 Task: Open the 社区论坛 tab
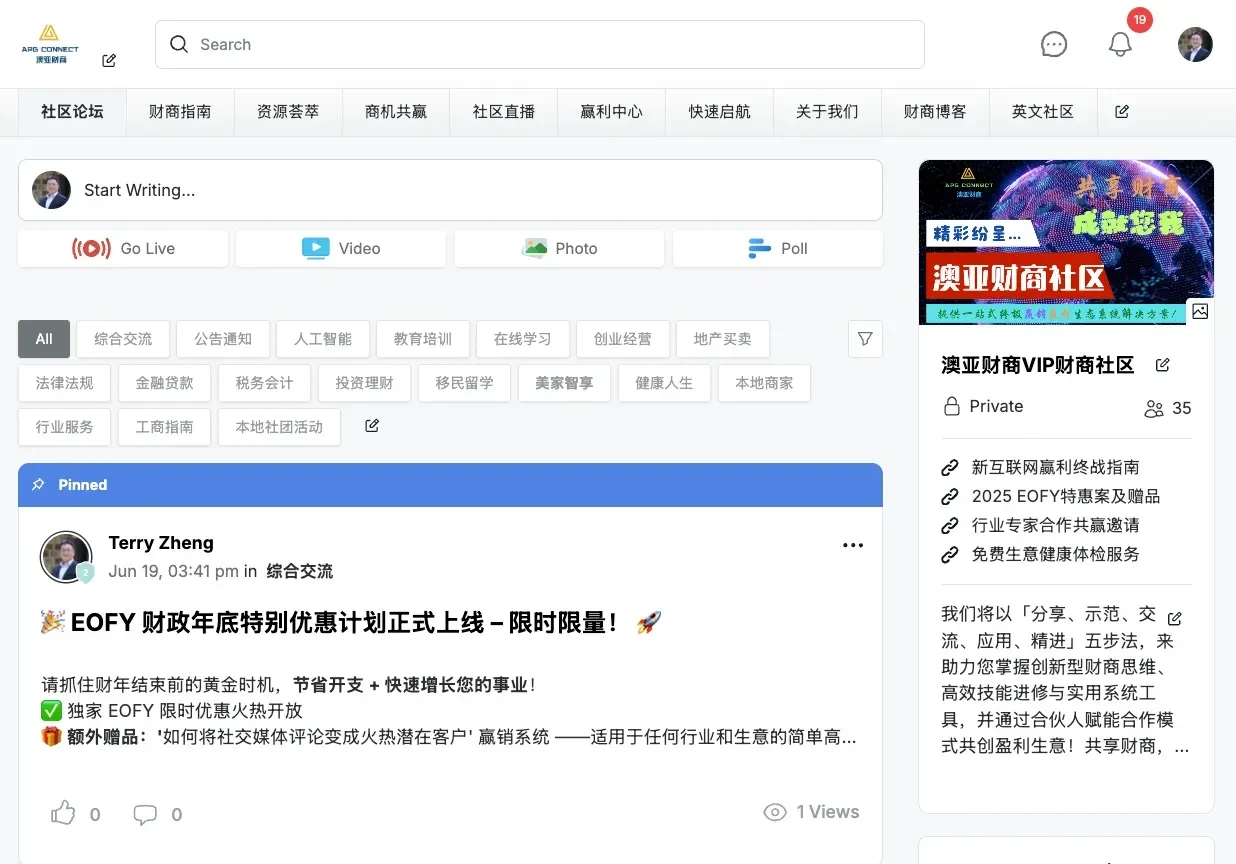pos(72,112)
